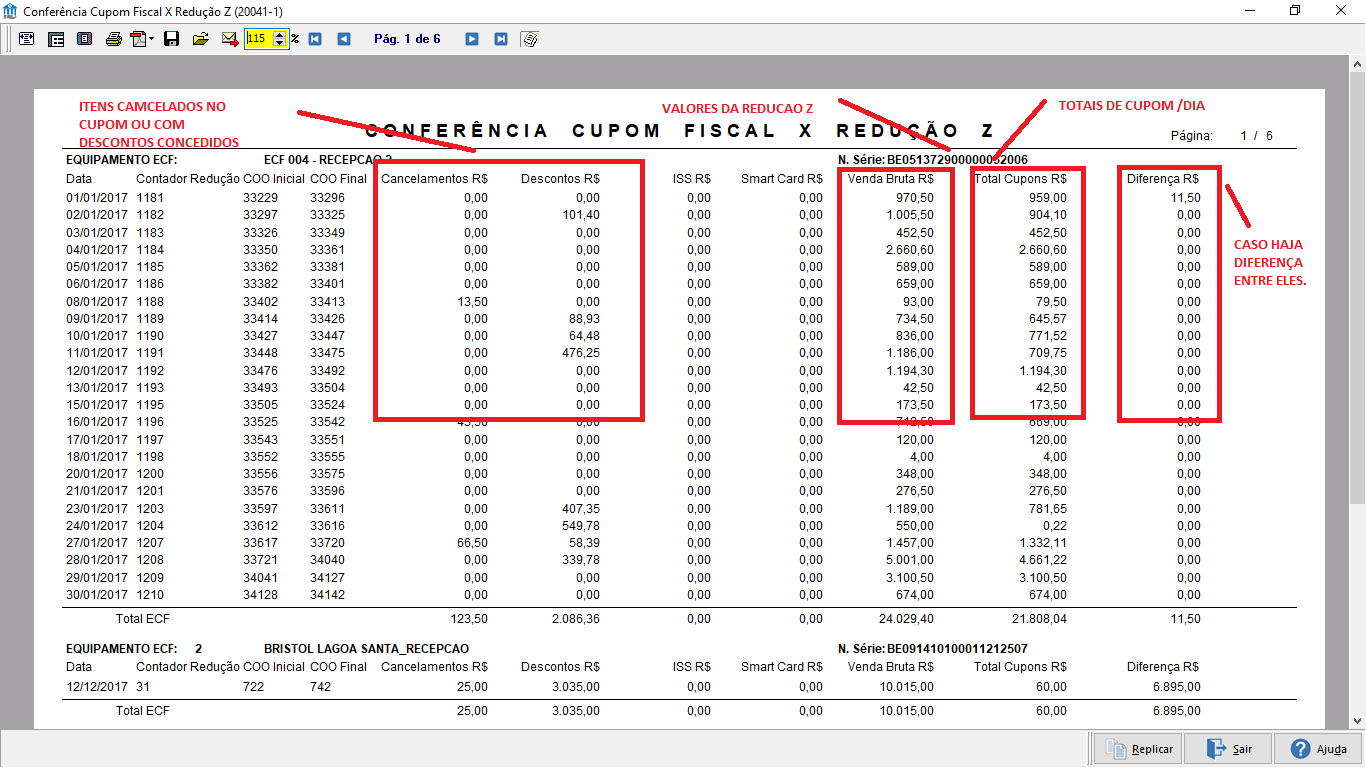
Task: Click the Replicar button
Action: click(1138, 748)
